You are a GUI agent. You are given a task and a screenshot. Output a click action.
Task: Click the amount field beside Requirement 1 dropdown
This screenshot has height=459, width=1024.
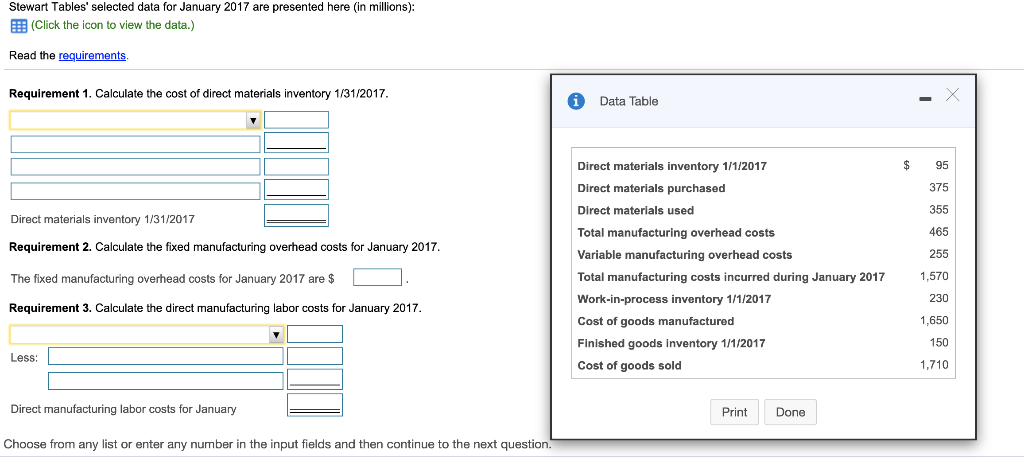point(296,120)
